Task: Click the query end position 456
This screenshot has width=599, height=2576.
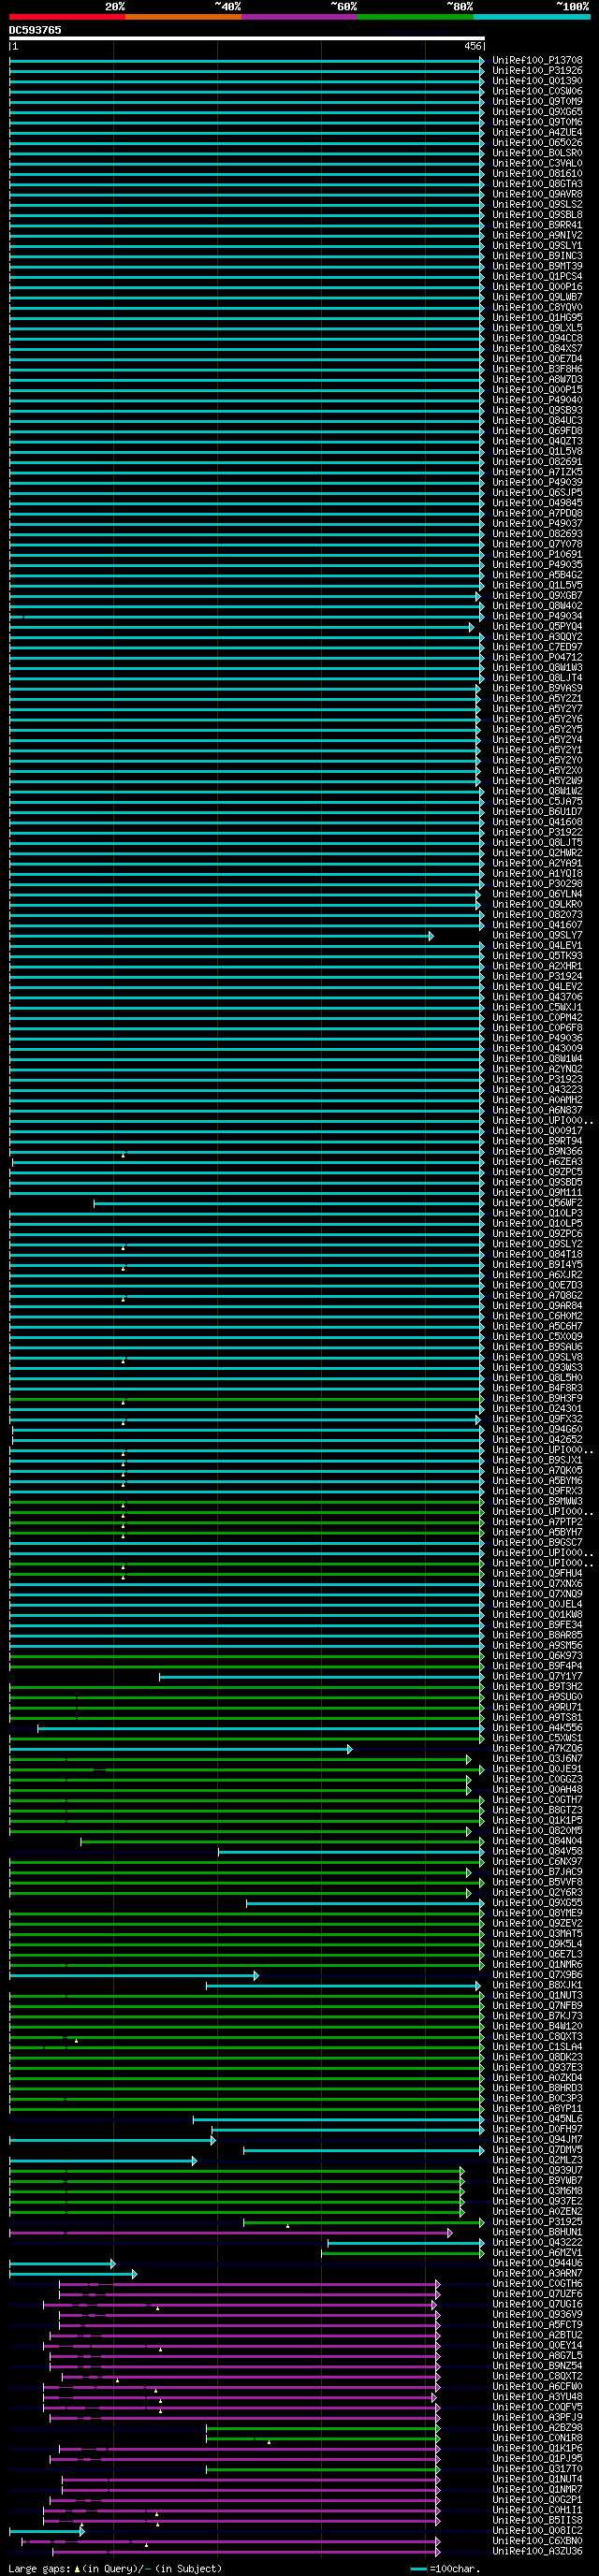Action: coord(473,46)
